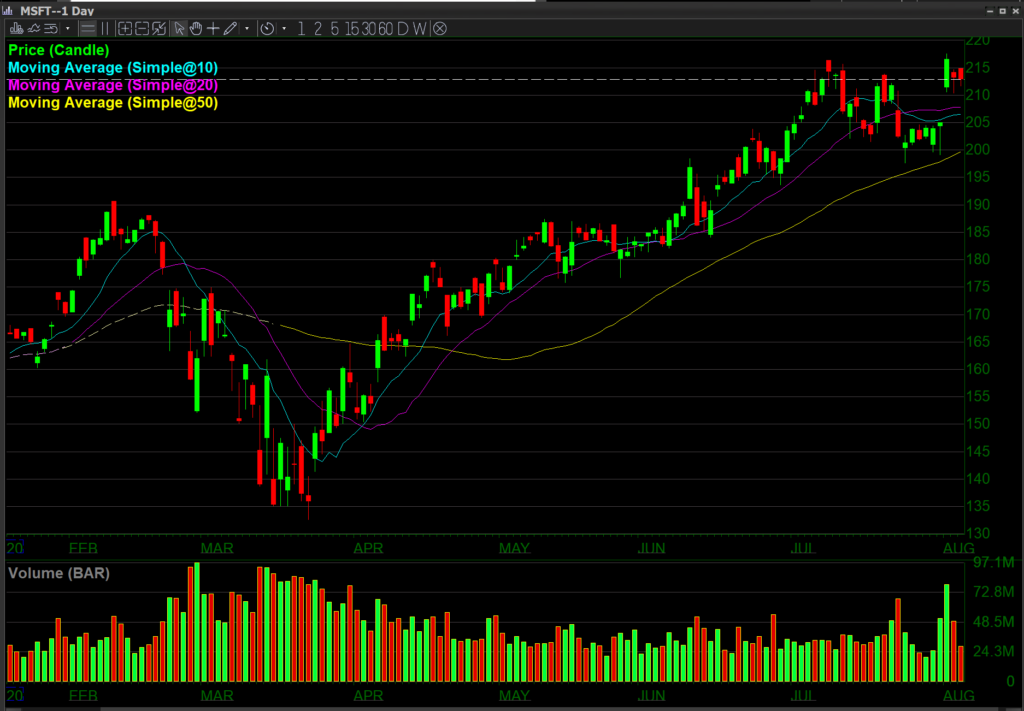Click the line study icon in toolbar

point(33,28)
